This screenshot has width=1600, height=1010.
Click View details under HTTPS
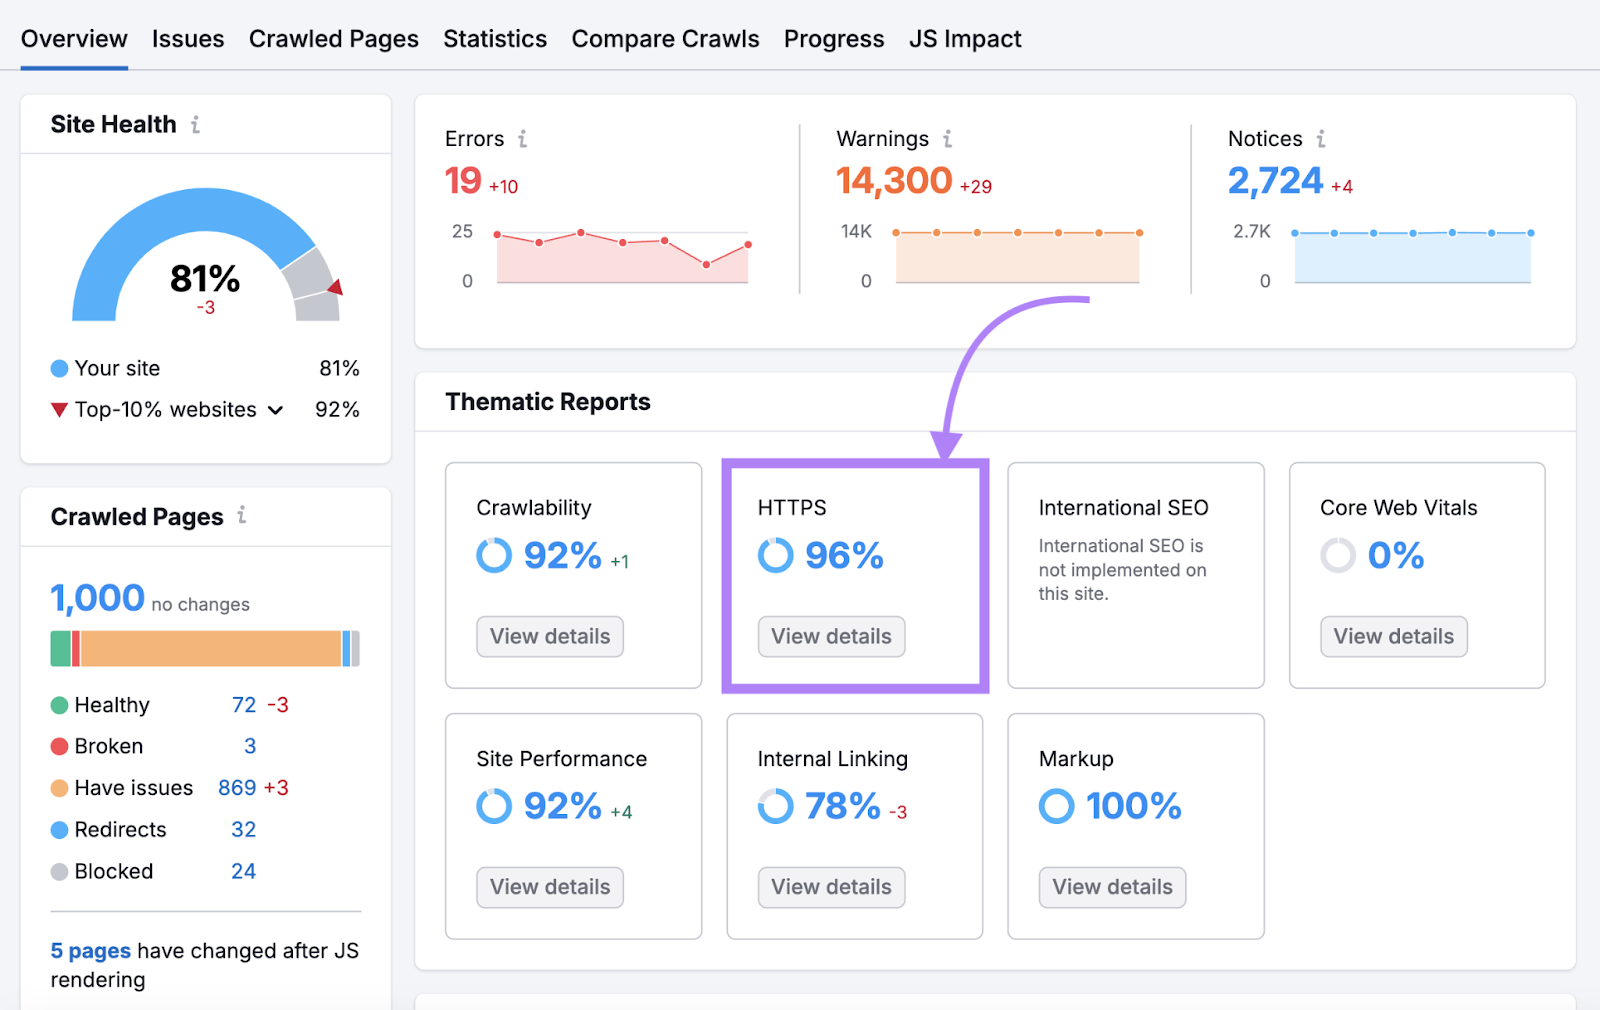pos(831,636)
